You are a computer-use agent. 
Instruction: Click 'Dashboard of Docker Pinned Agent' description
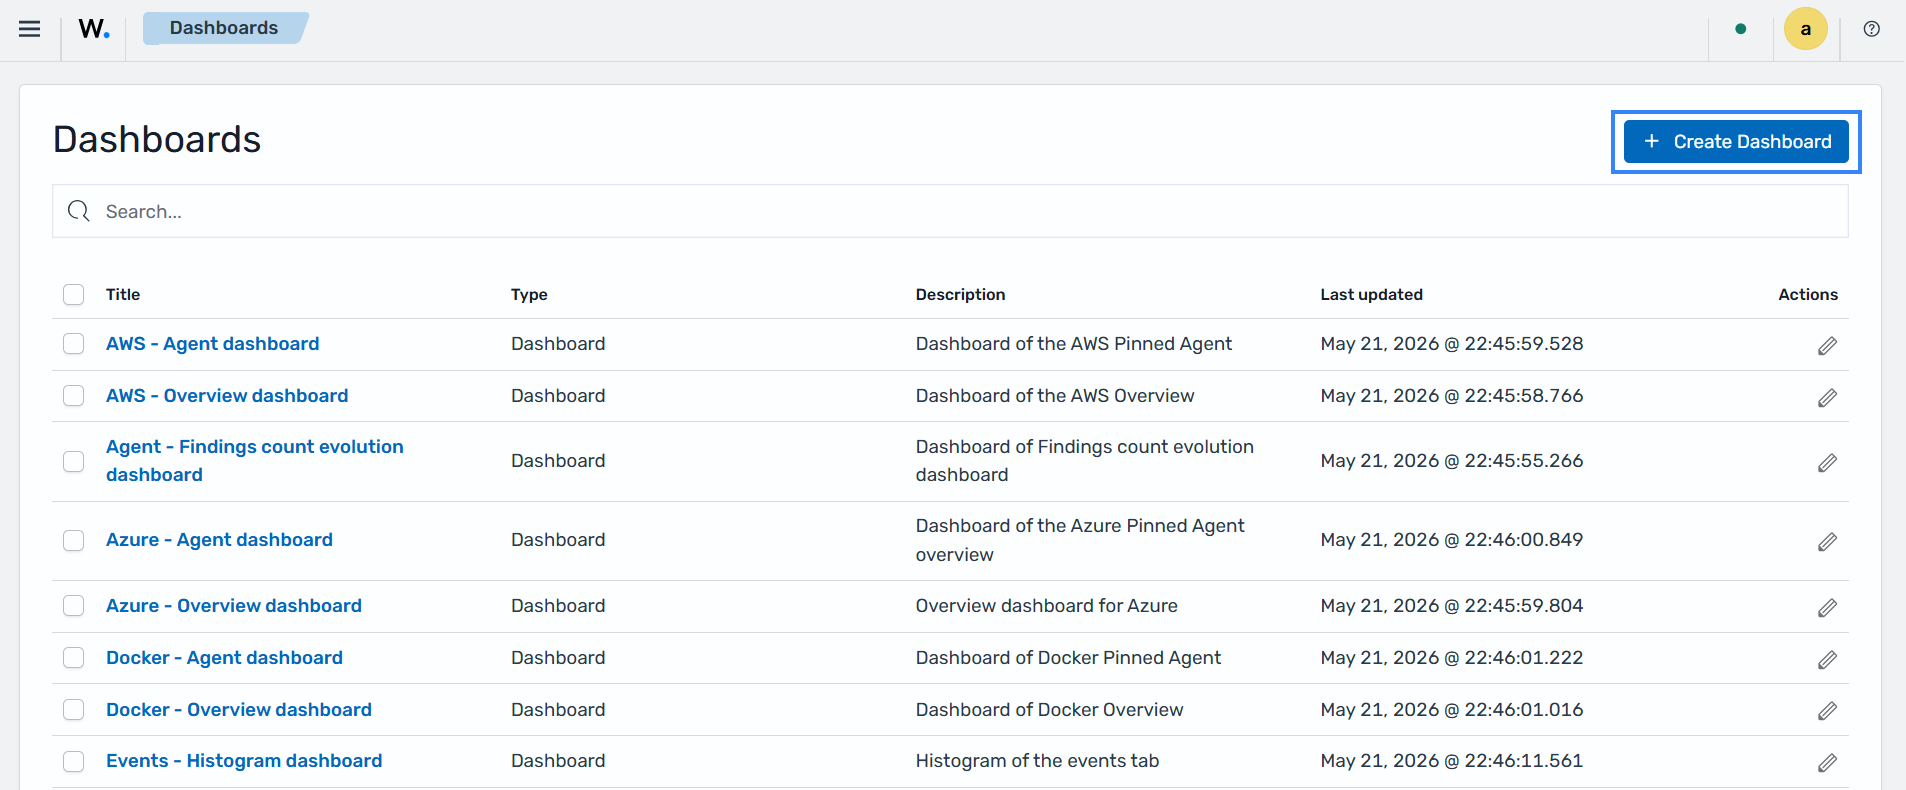(x=1068, y=658)
